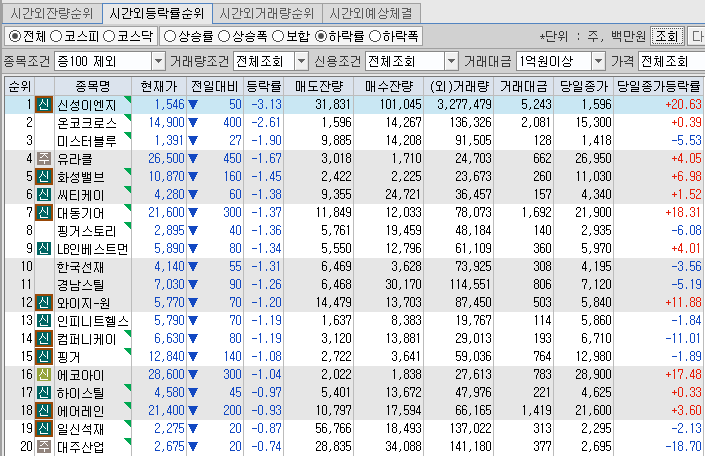Click the 신 badge next to 컴퍼니케이
This screenshot has width=705, height=456.
(44, 338)
